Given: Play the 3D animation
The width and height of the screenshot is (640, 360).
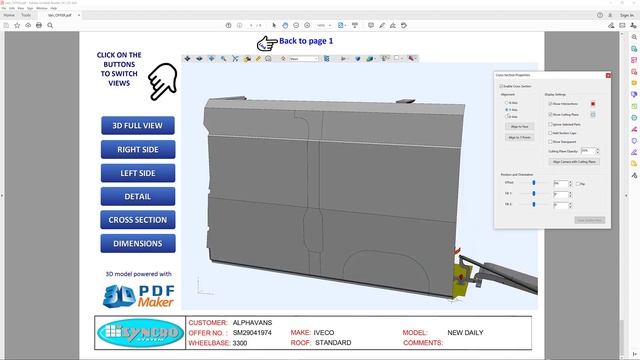Looking at the screenshot, I should (x=343, y=59).
